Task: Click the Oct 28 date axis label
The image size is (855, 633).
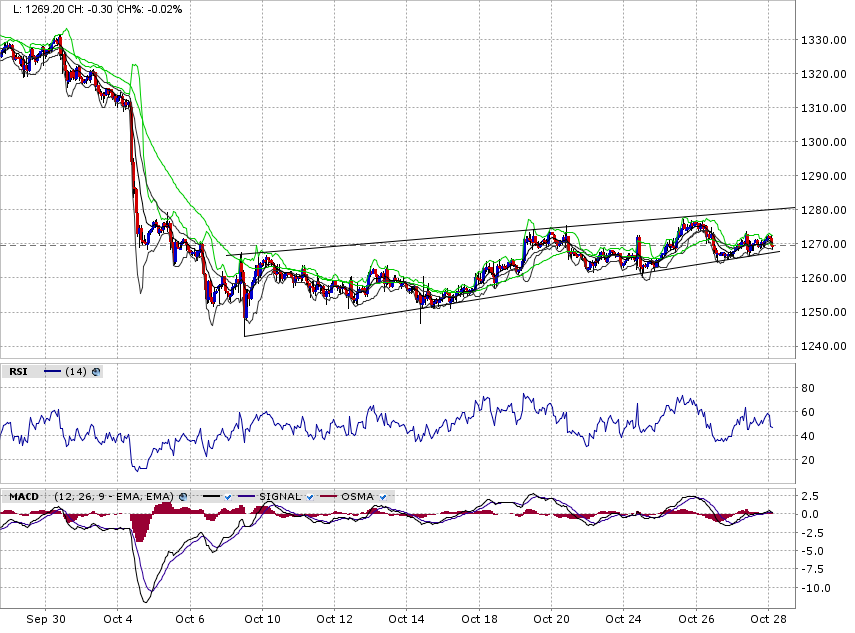Action: (x=768, y=619)
